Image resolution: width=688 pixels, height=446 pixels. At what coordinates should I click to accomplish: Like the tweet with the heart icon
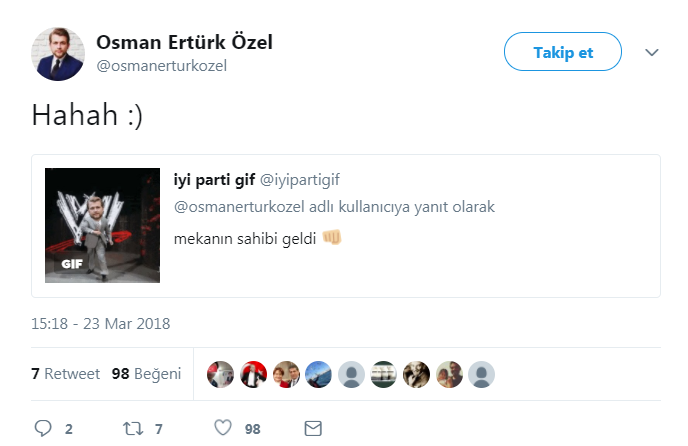tap(223, 428)
